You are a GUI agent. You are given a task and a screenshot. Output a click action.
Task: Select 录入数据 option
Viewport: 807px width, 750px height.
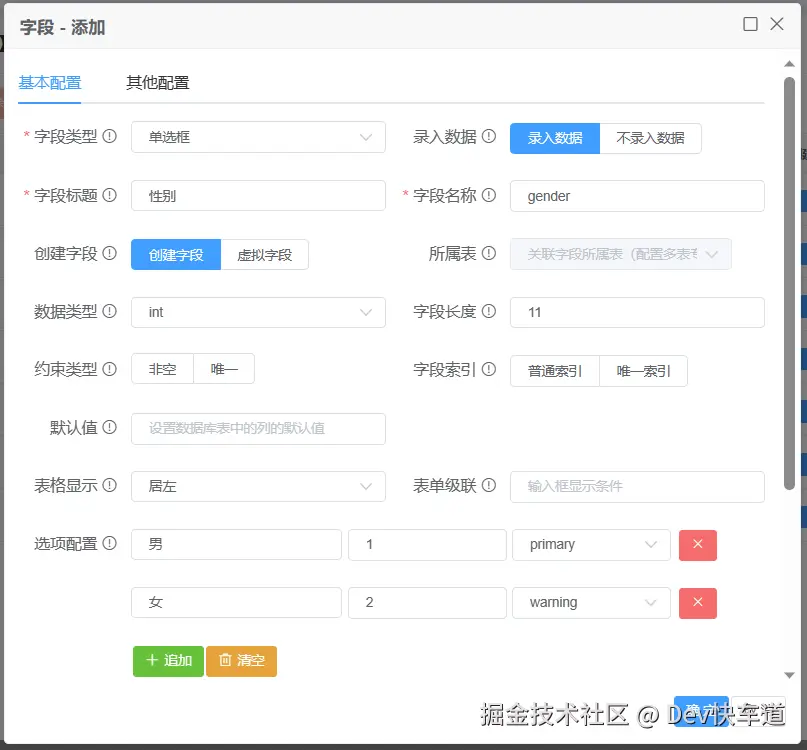click(x=555, y=138)
